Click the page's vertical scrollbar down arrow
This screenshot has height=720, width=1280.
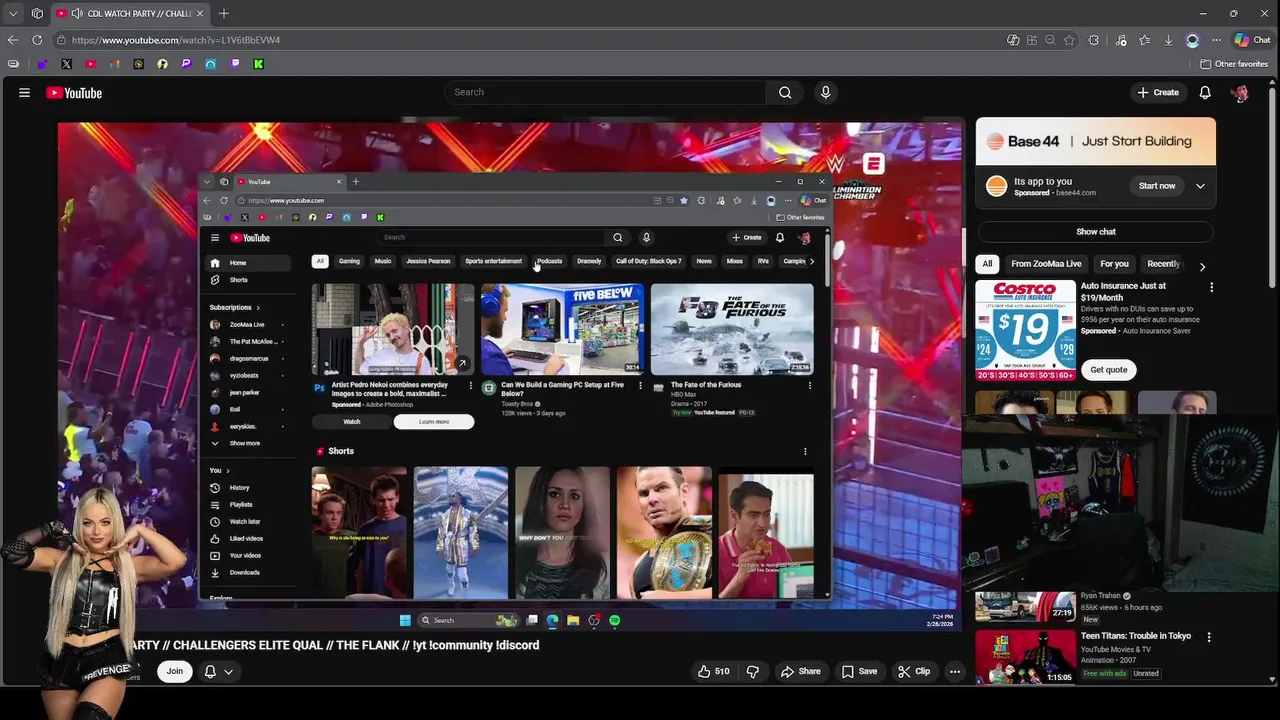coord(1273,680)
